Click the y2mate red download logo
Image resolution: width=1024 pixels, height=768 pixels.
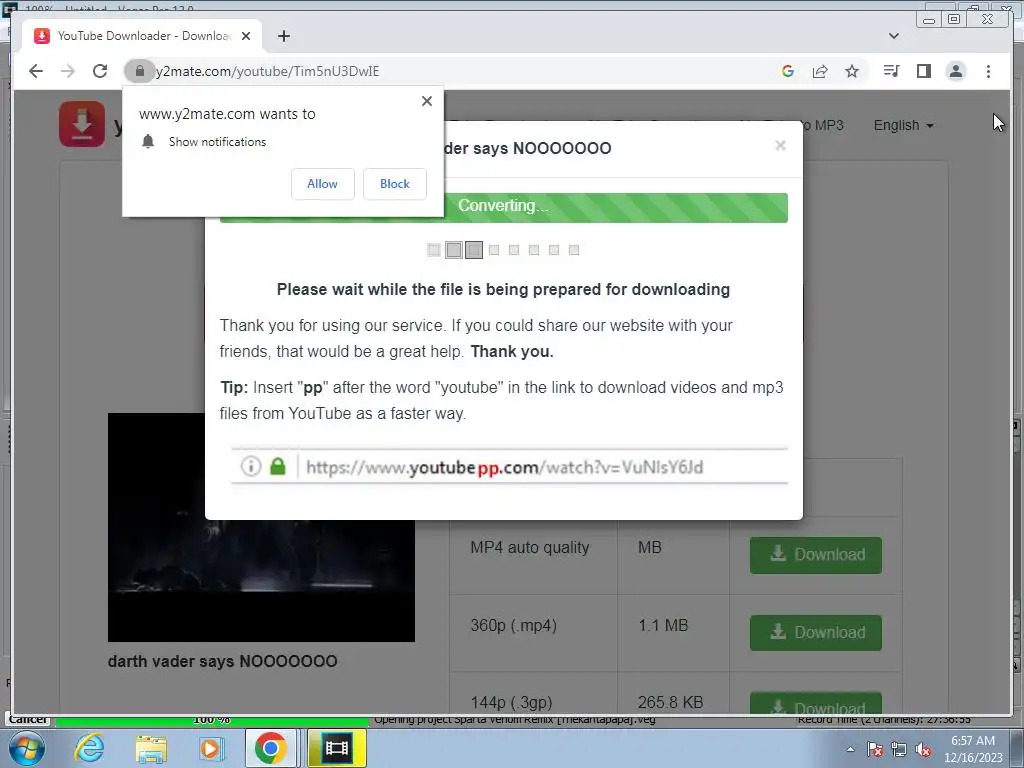point(82,123)
